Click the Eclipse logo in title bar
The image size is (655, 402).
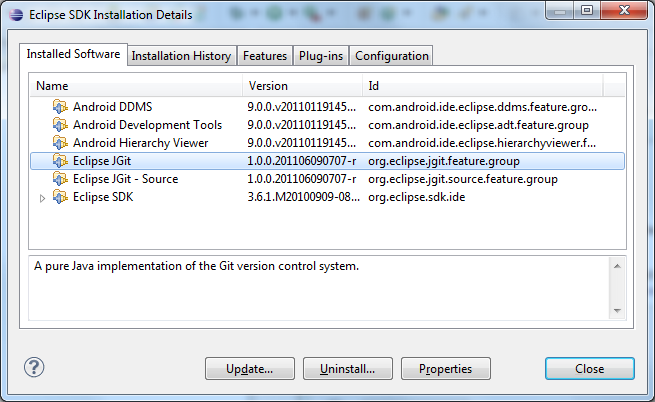(x=16, y=15)
